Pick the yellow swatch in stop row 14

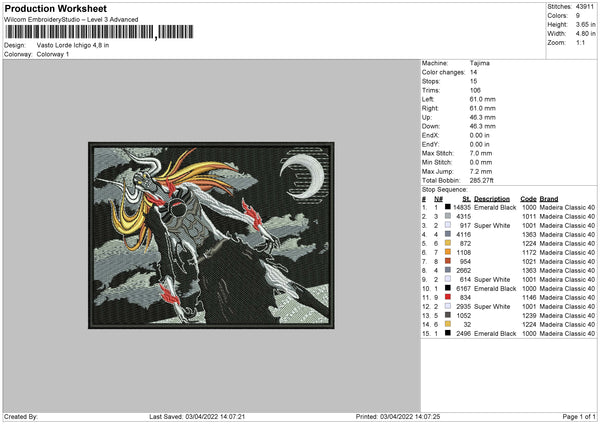coord(448,324)
